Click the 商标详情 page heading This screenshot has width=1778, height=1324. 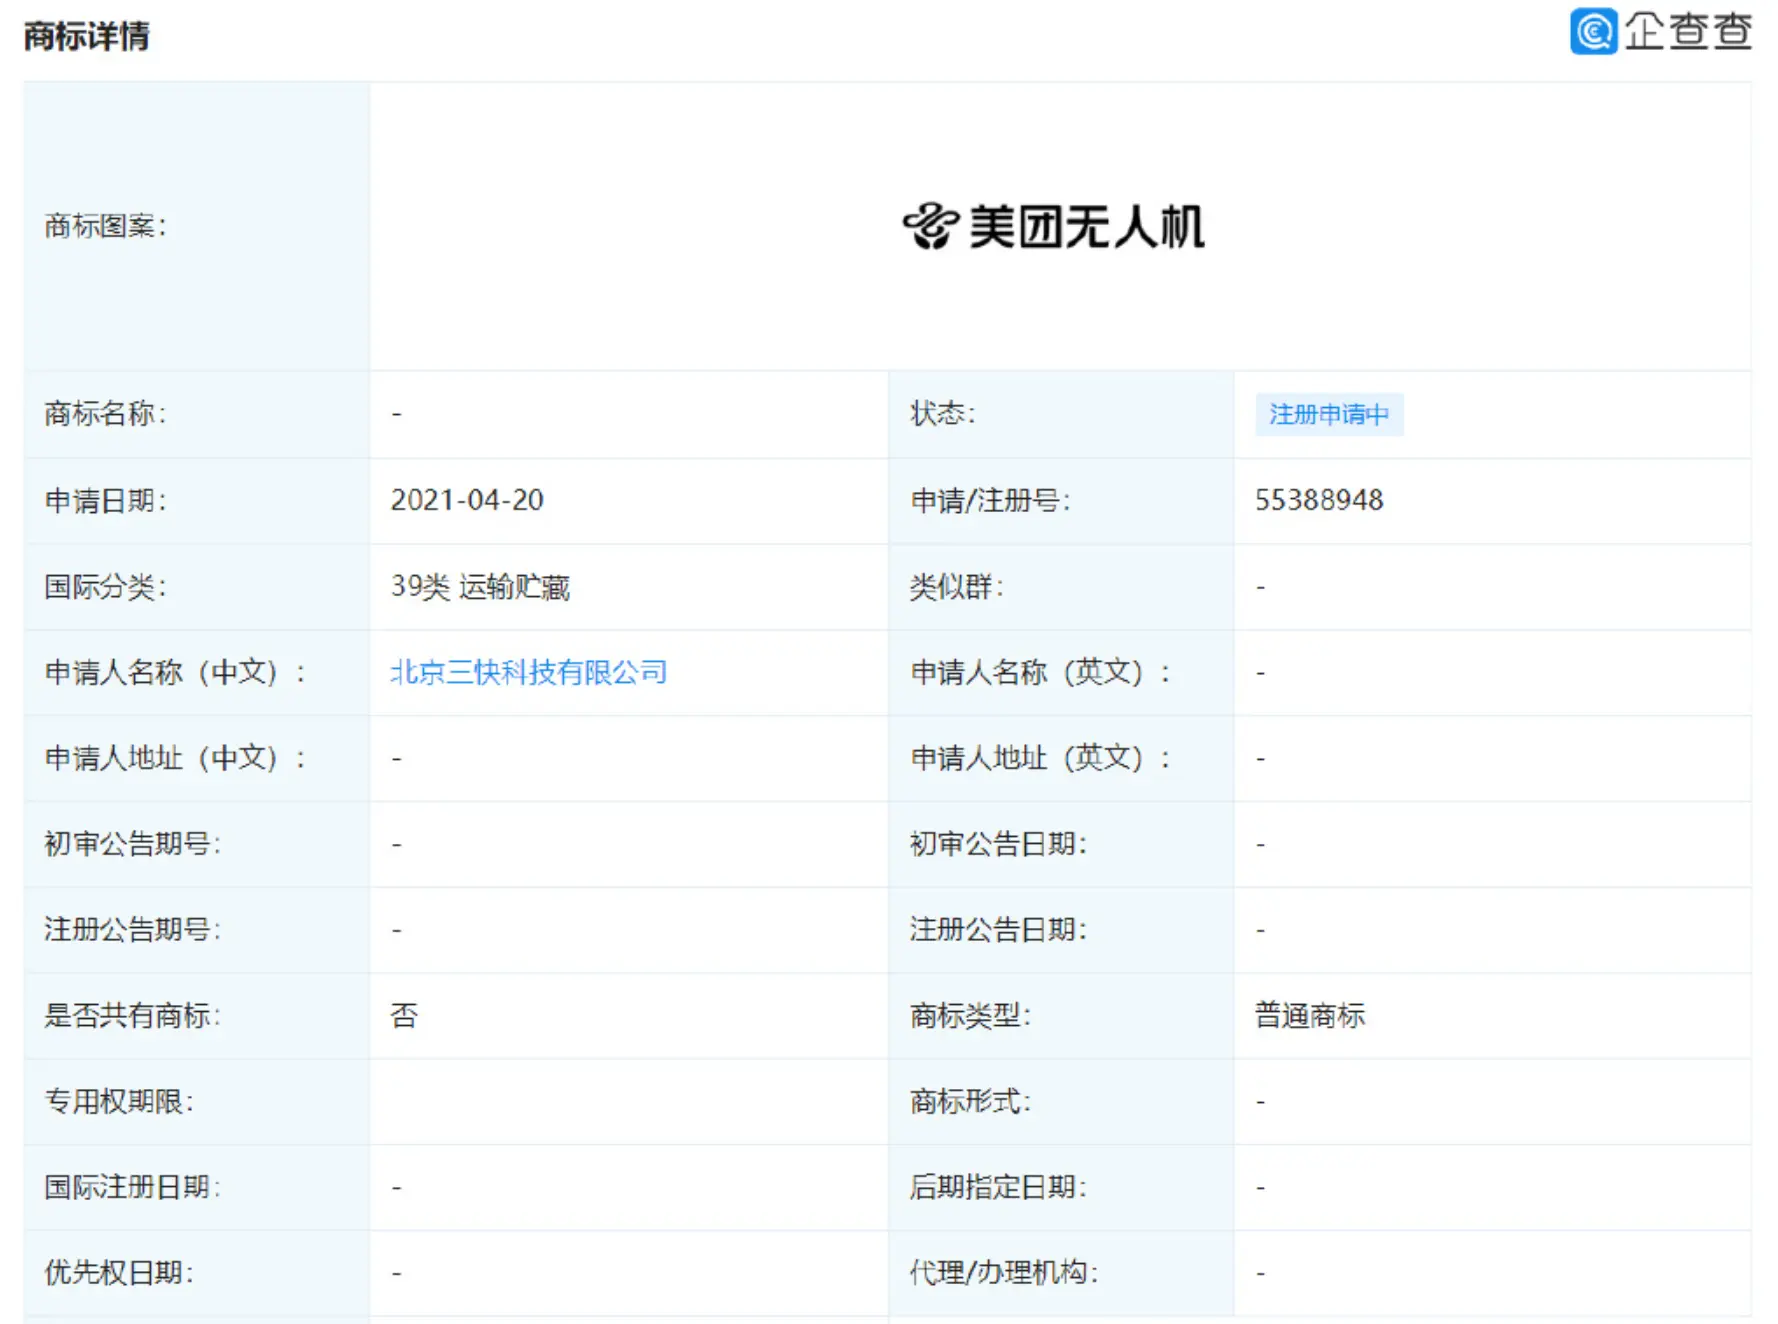[87, 36]
